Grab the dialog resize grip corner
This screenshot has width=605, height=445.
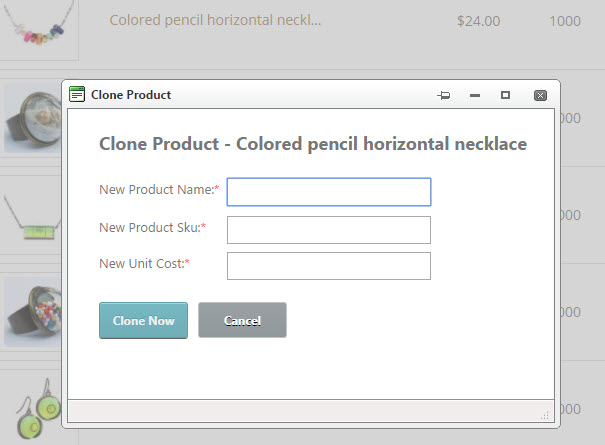(544, 416)
